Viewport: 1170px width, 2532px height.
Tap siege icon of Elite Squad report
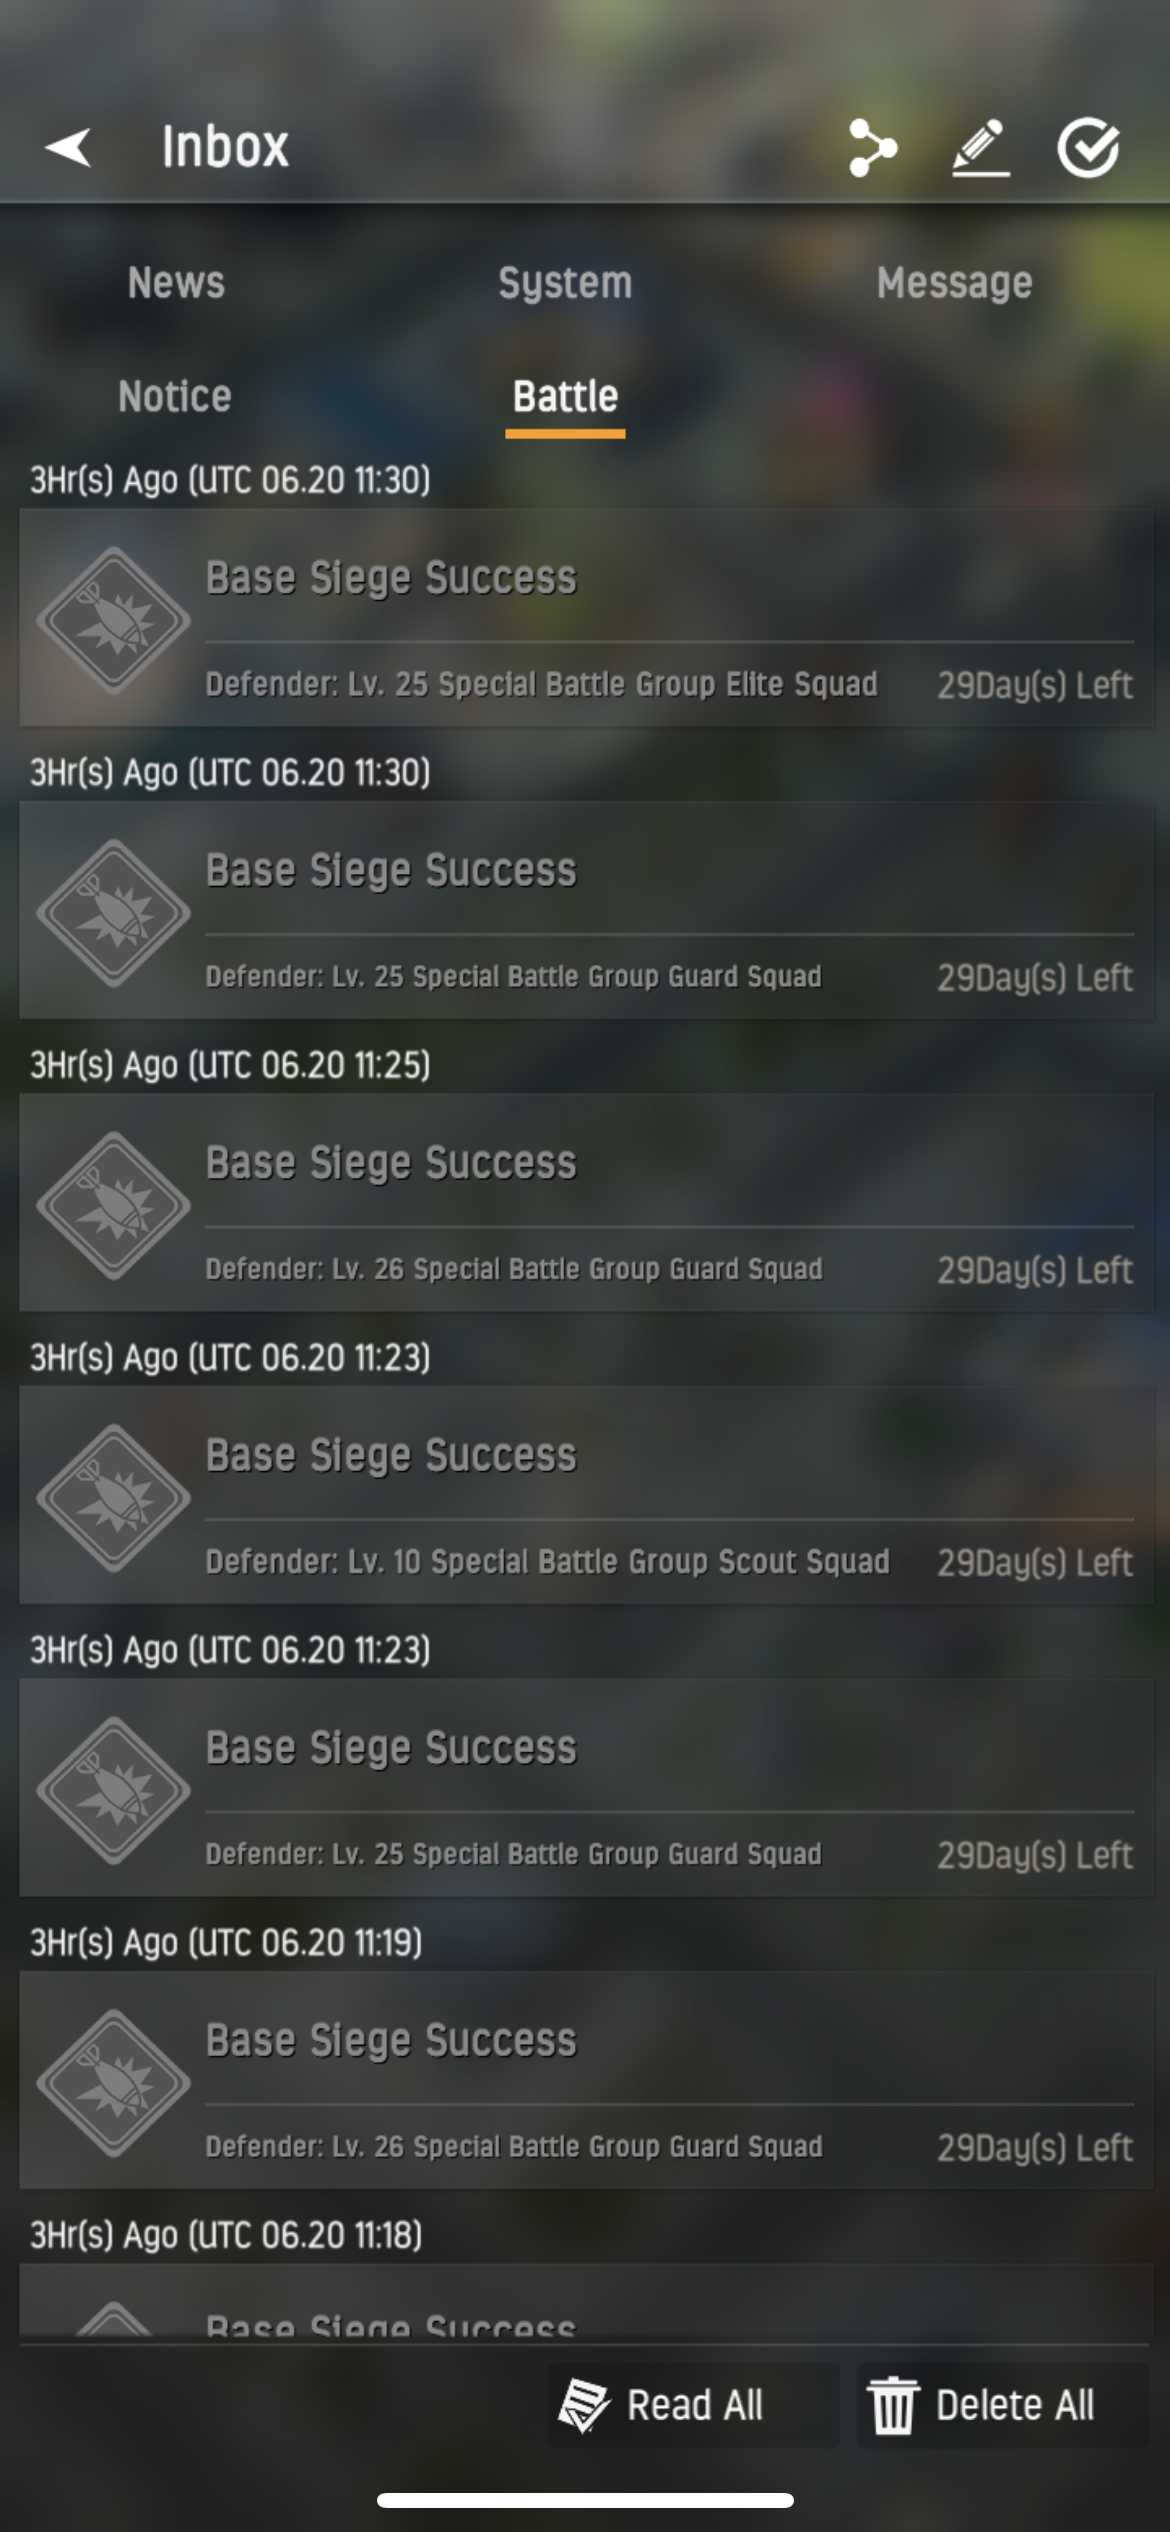(x=113, y=620)
